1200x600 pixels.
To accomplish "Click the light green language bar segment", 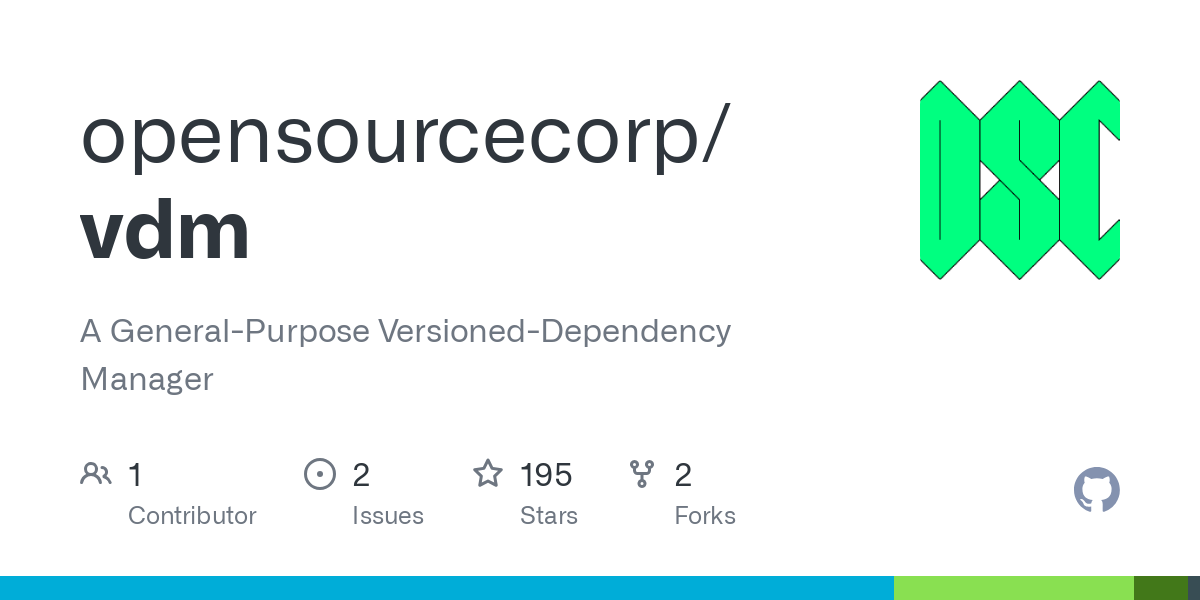I will 1014,588.
